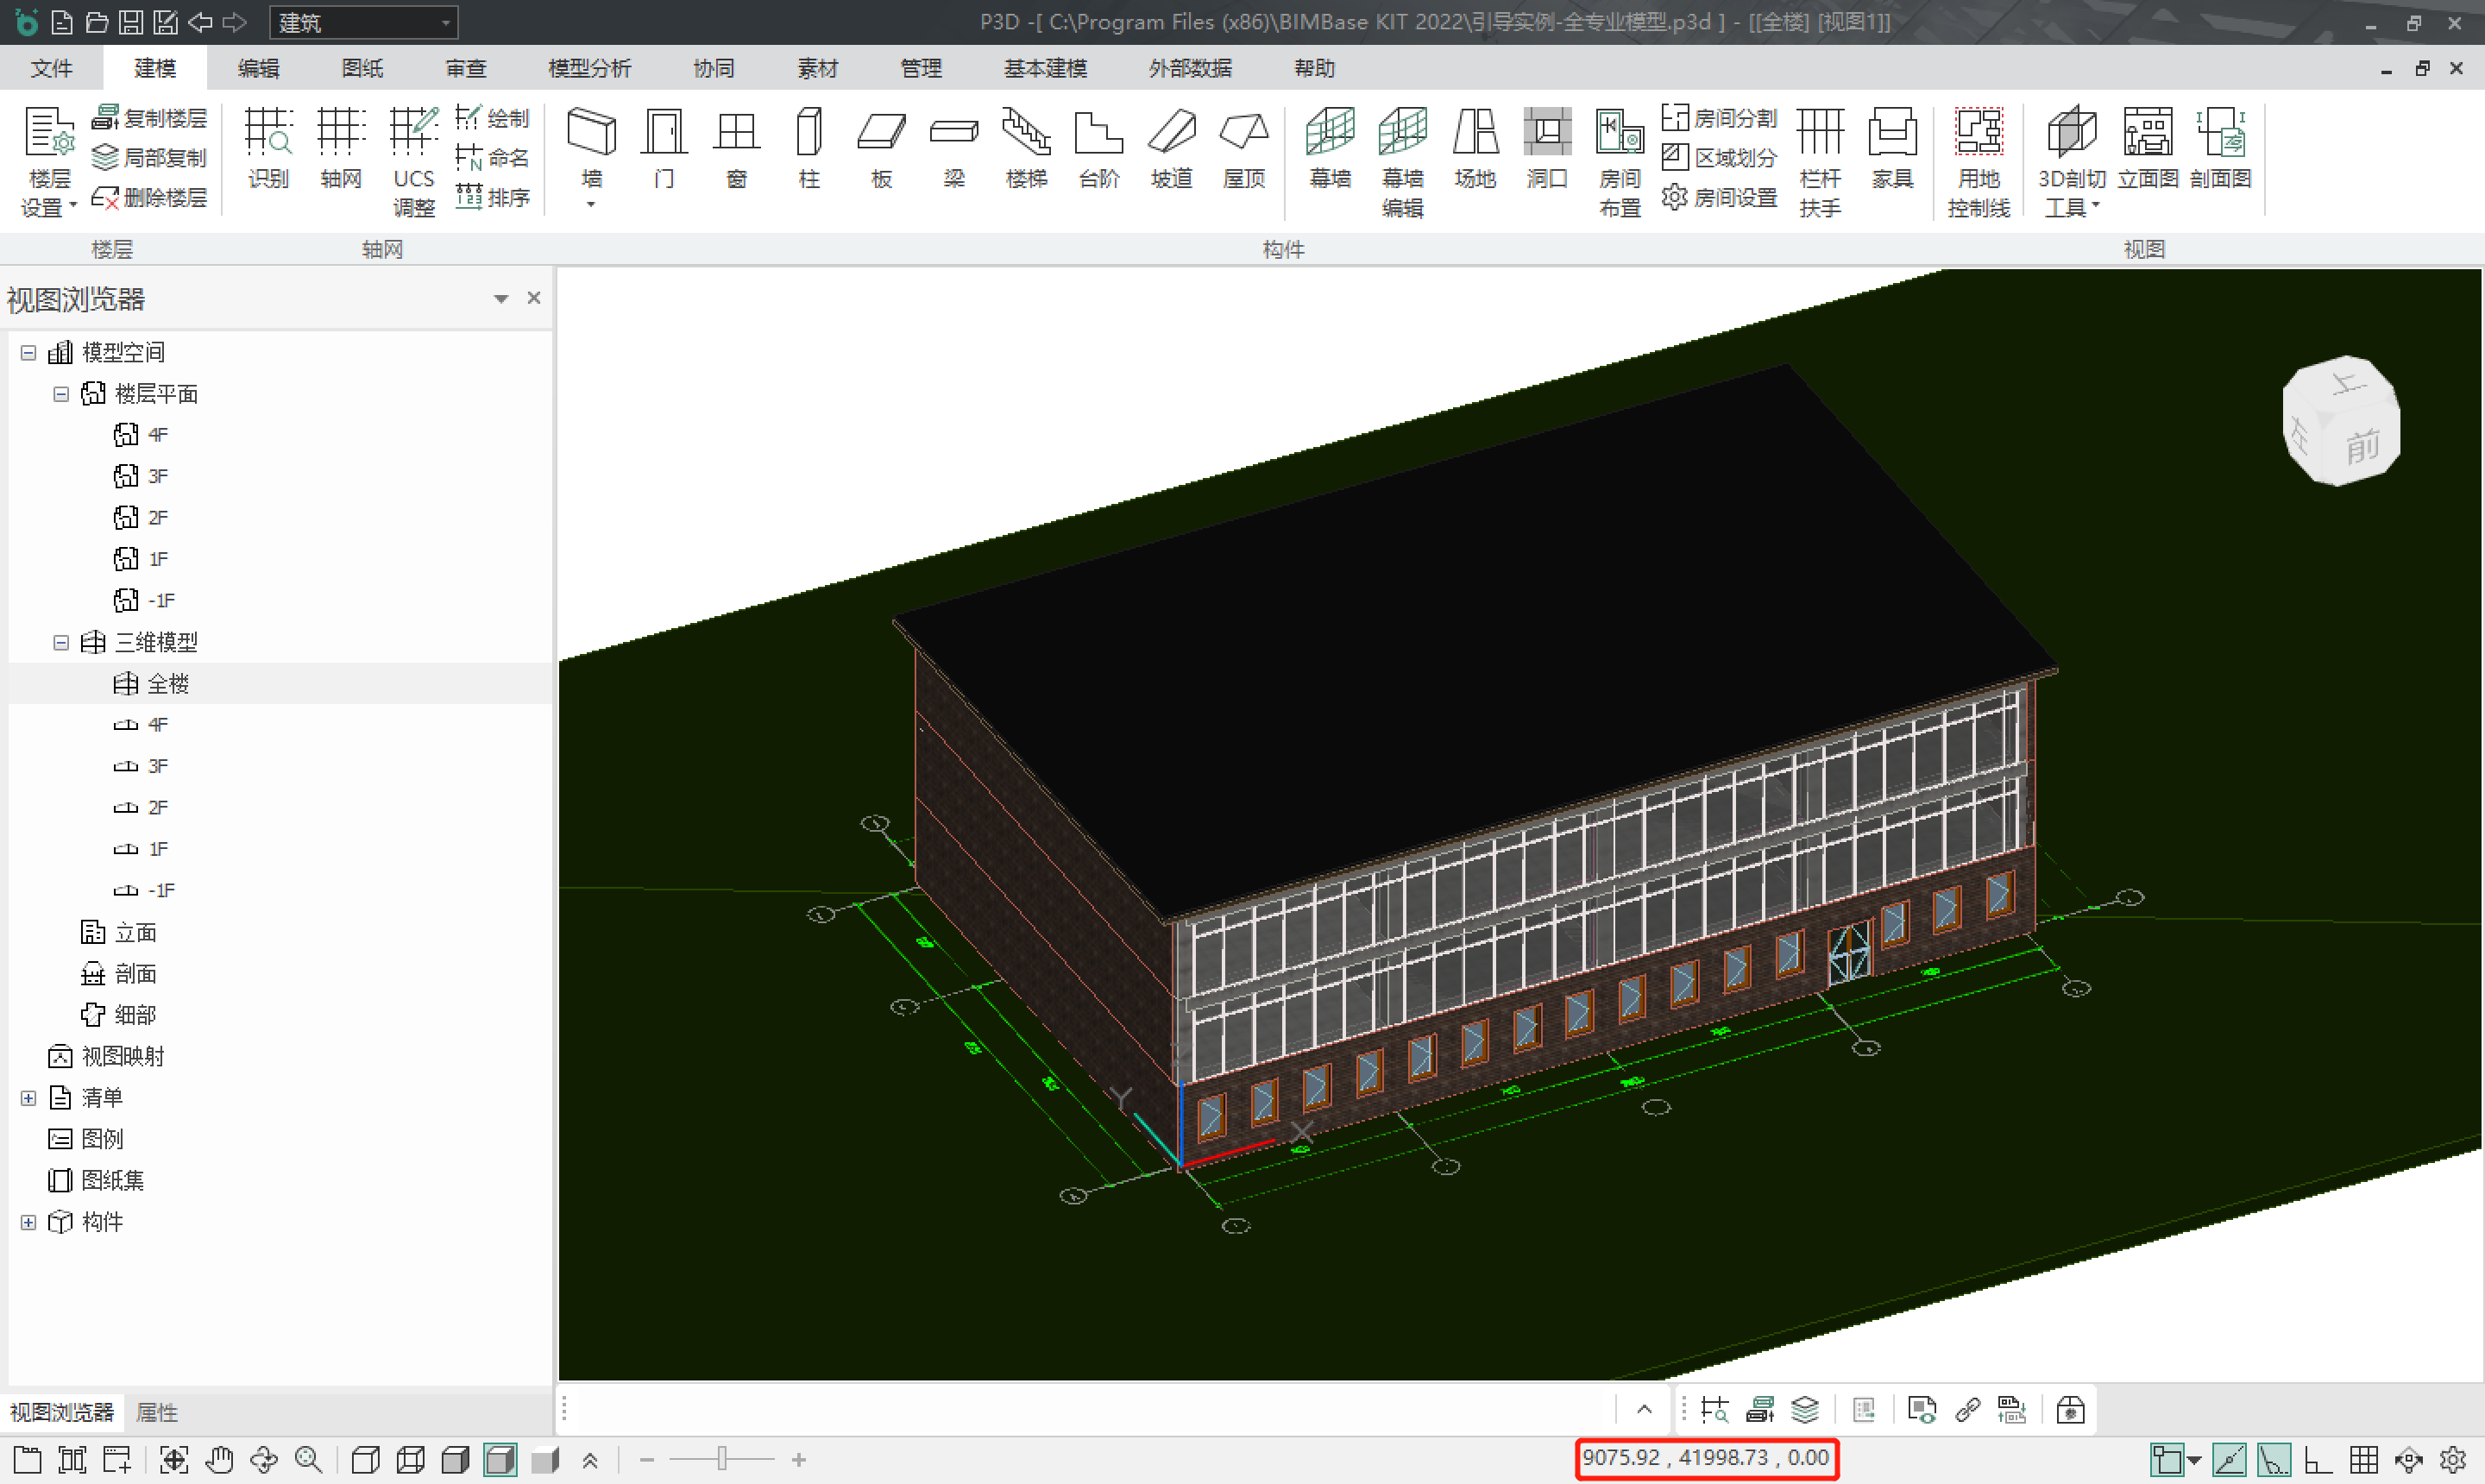
Task: Click the link chain icon in bottom toolbar
Action: [1967, 1410]
